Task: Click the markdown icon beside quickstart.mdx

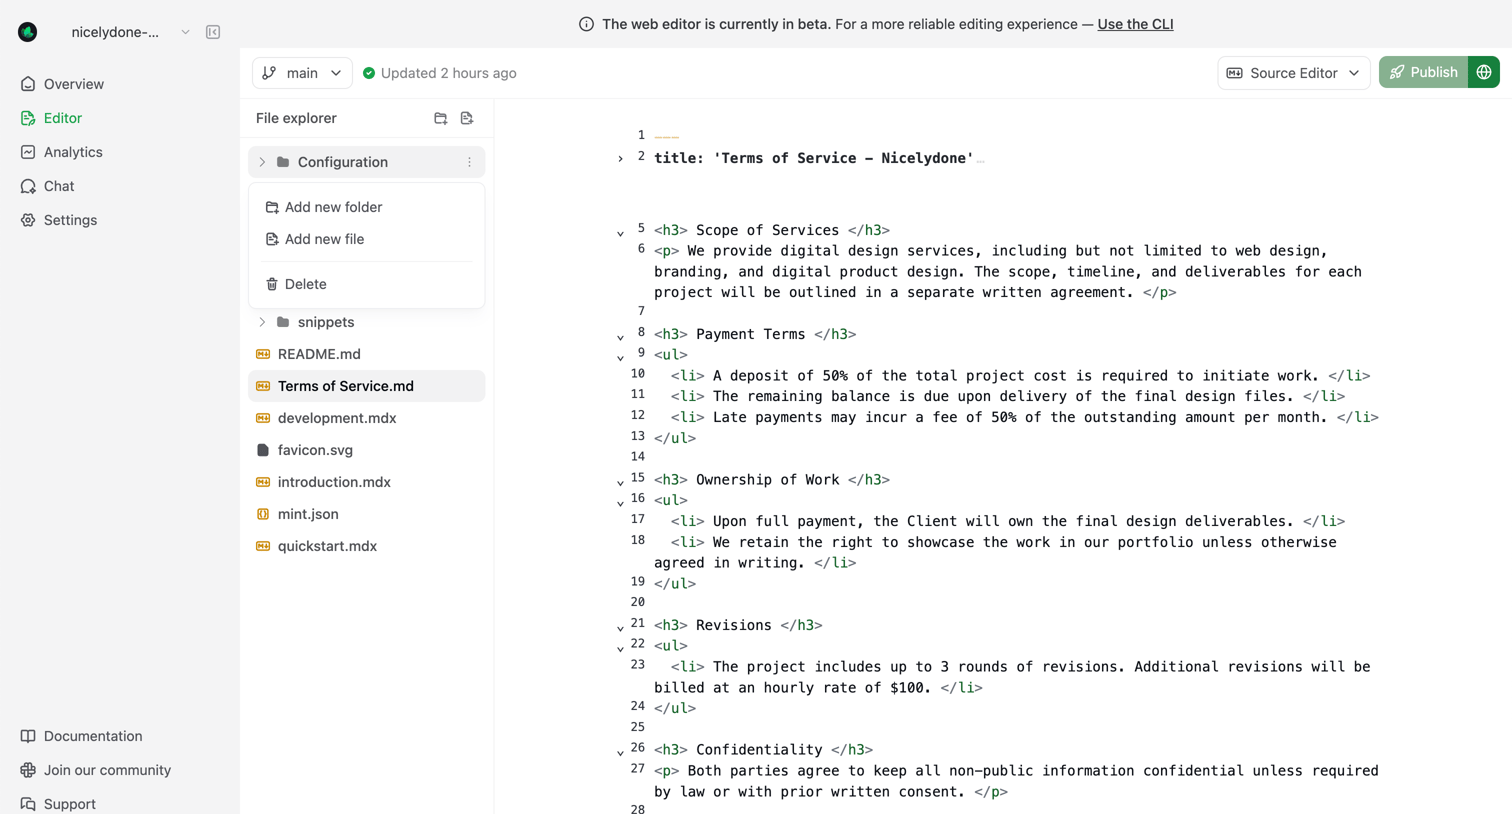Action: tap(263, 546)
